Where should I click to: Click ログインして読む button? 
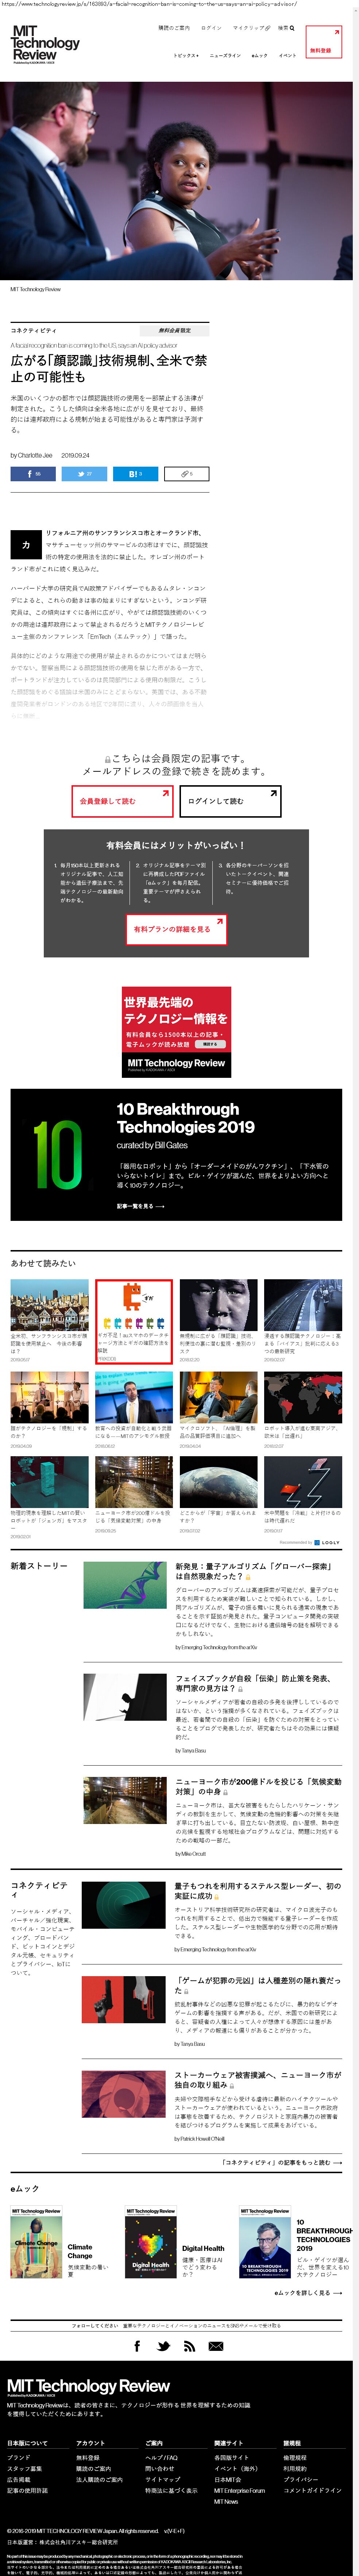tap(230, 801)
